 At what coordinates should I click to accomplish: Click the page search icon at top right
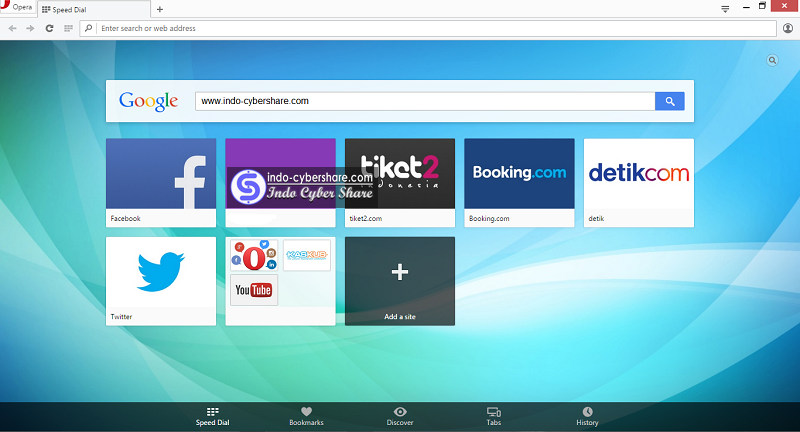[x=772, y=60]
